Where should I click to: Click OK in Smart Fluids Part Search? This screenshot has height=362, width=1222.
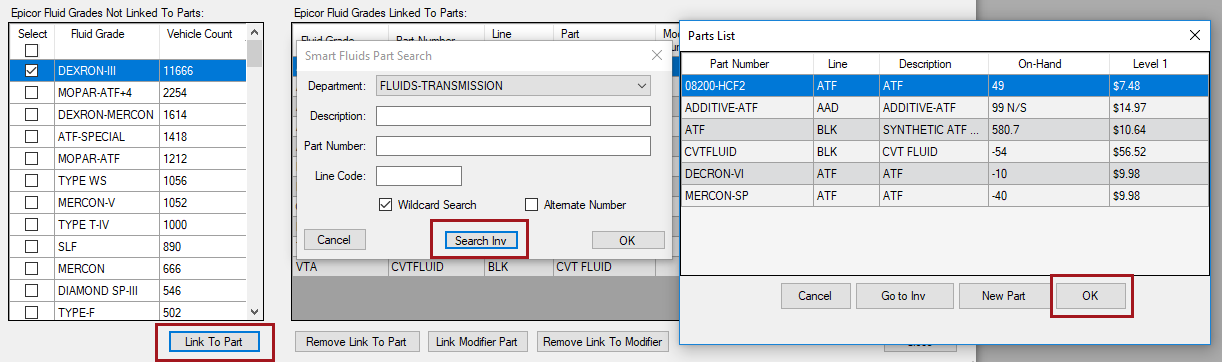coord(628,240)
